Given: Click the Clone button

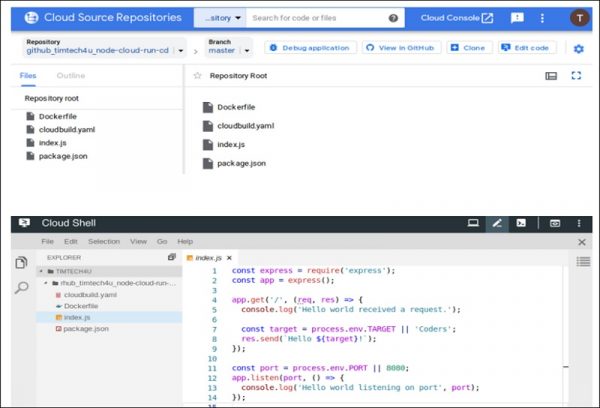Looking at the screenshot, I should (469, 48).
